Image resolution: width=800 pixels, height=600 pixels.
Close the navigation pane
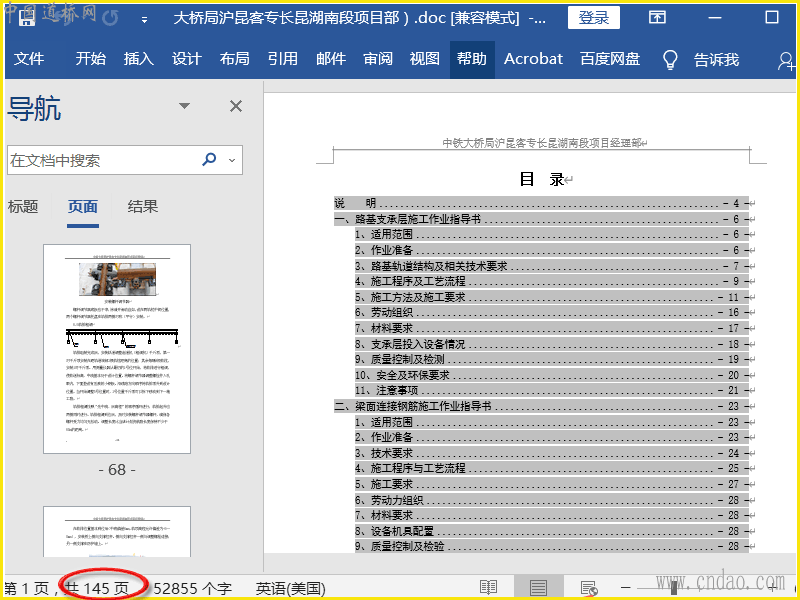[x=236, y=106]
